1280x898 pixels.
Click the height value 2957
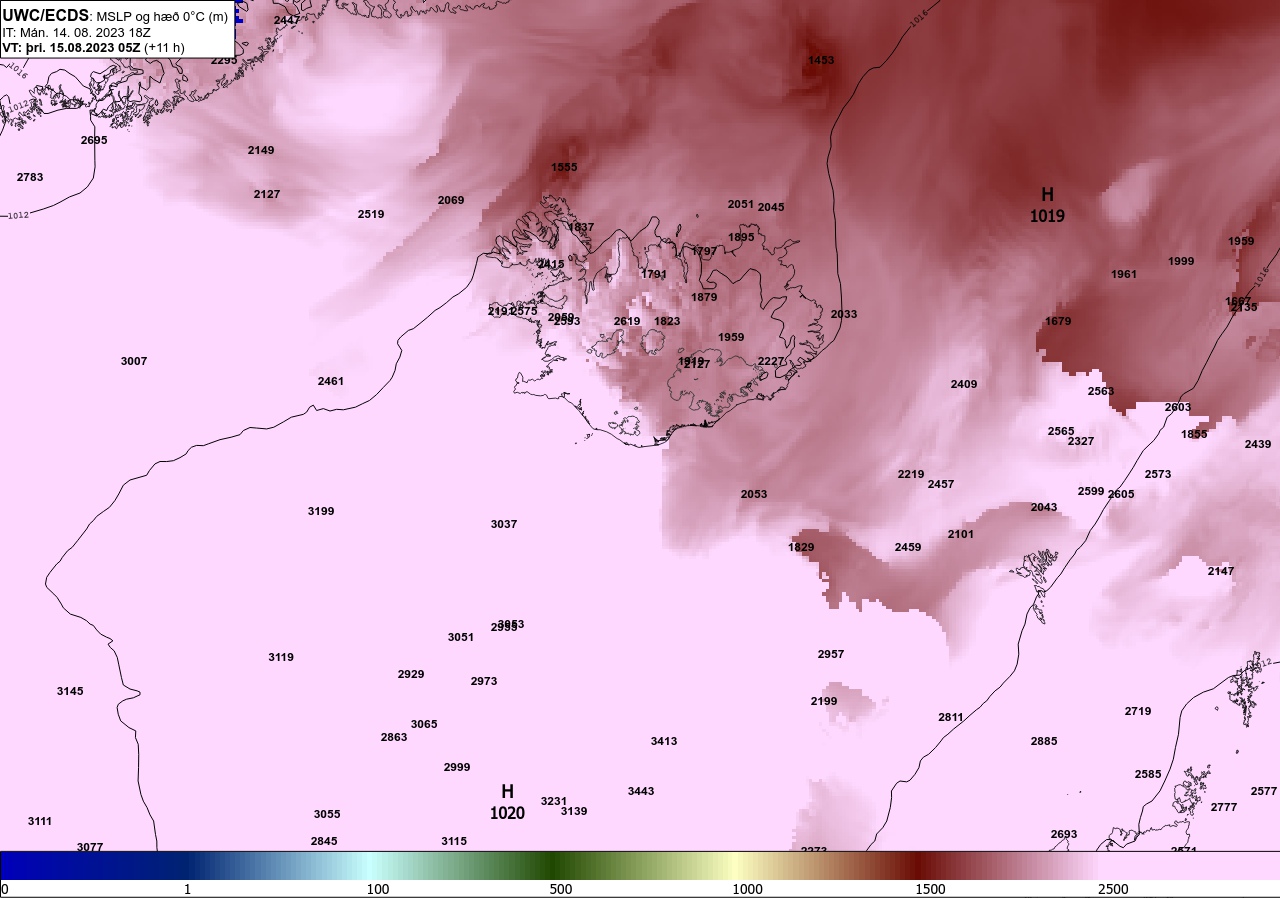click(x=831, y=654)
